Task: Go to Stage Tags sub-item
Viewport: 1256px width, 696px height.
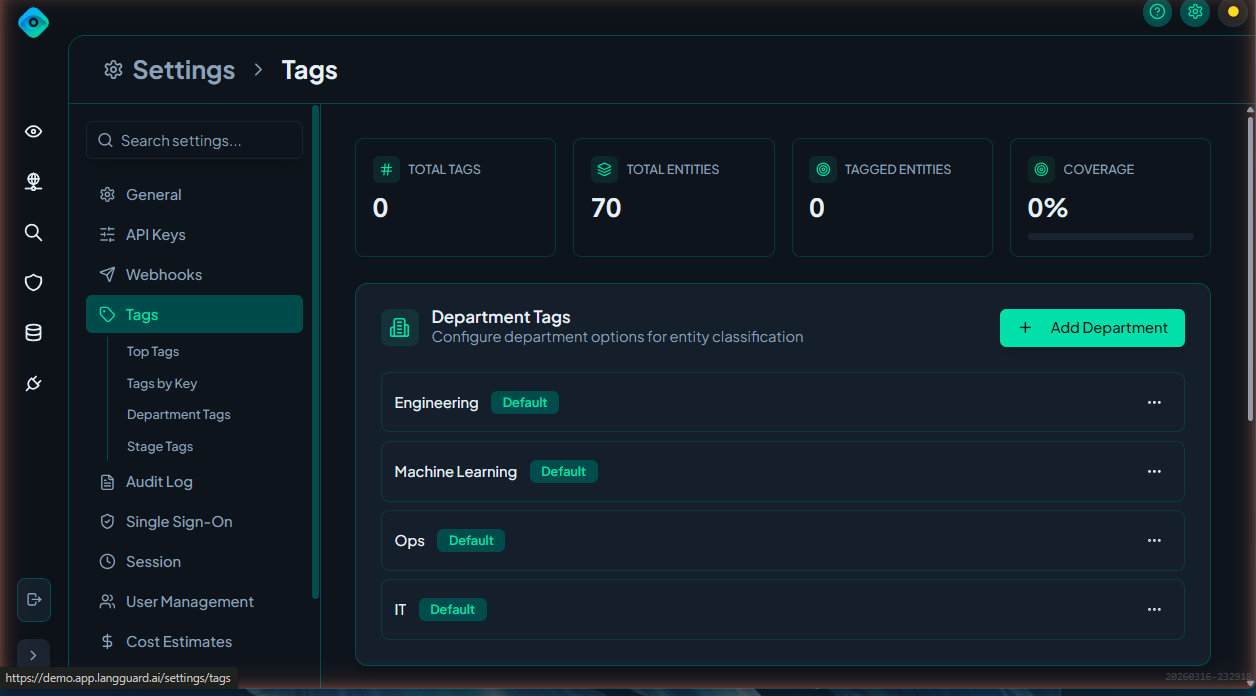Action: (x=160, y=447)
